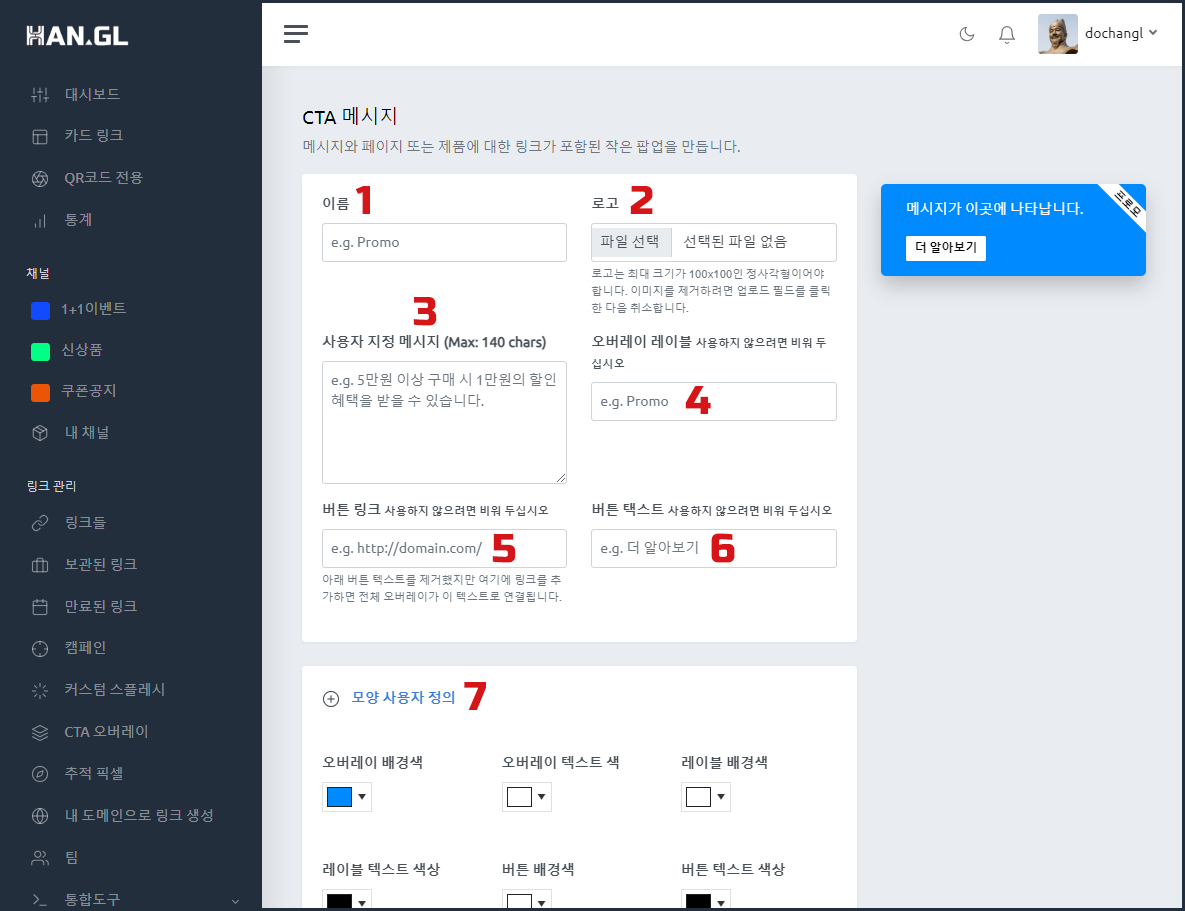Open 내 도메인으로 링크 생성 page
The image size is (1185, 911).
point(138,816)
